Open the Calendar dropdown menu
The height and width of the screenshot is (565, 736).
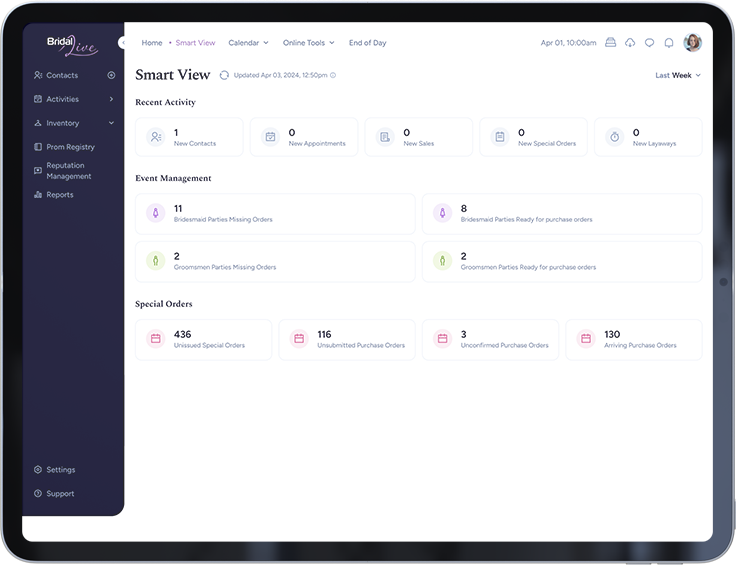click(x=248, y=43)
